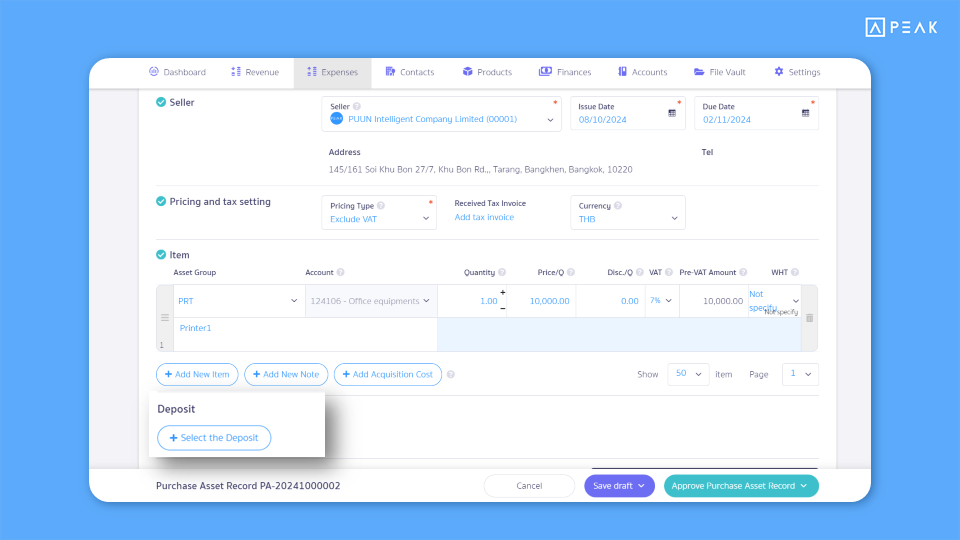
Task: Click the Seller section check mark
Action: click(161, 102)
